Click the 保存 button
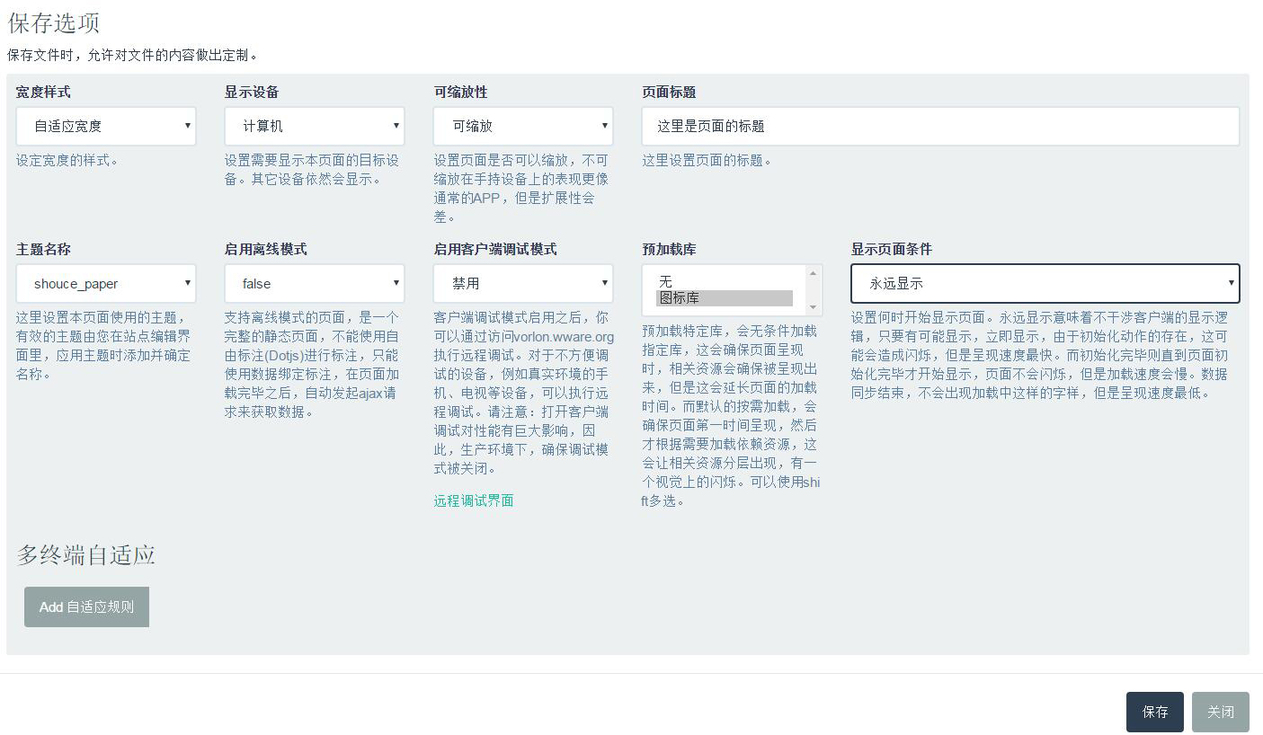The width and height of the screenshot is (1263, 735). pos(1155,712)
